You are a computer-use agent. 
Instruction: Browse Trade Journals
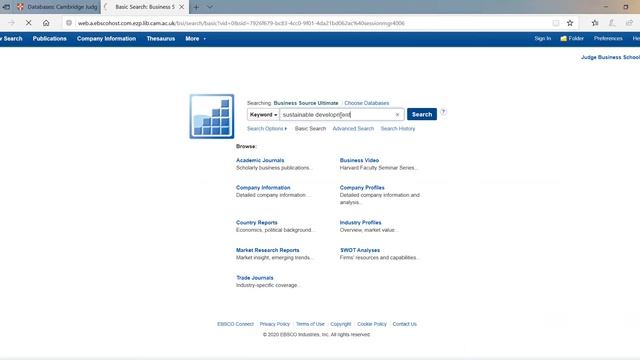pos(255,278)
